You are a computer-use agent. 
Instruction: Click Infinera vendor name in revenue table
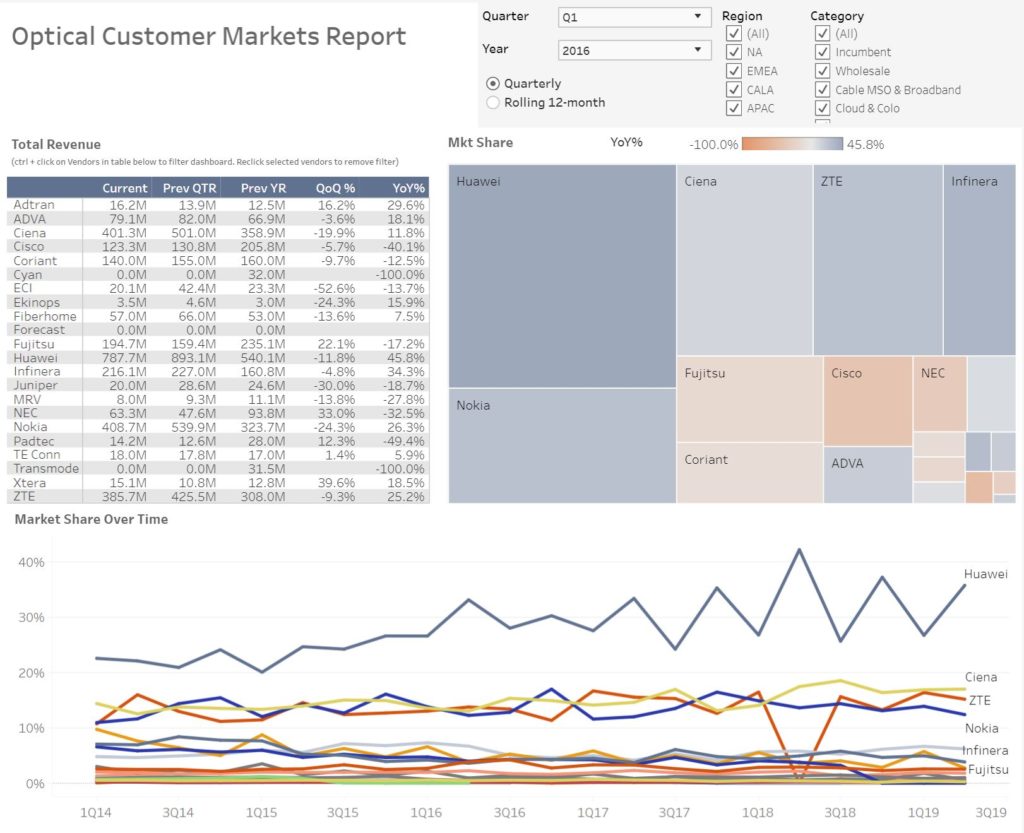[37, 371]
